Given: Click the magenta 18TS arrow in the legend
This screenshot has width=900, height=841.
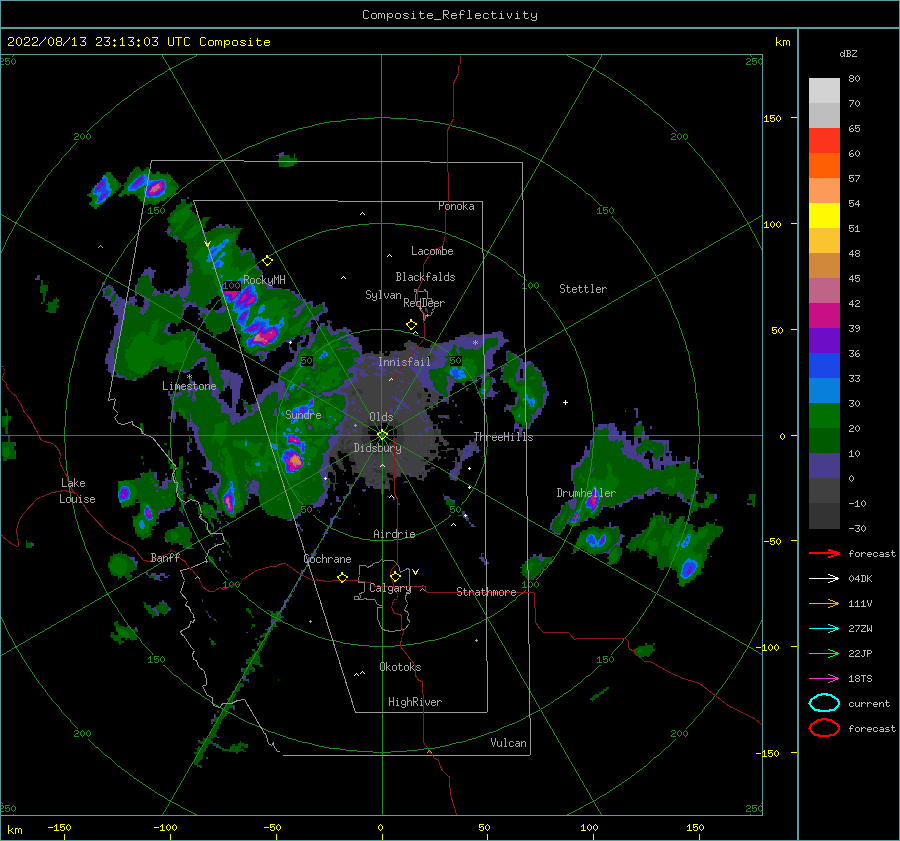Looking at the screenshot, I should [x=824, y=679].
